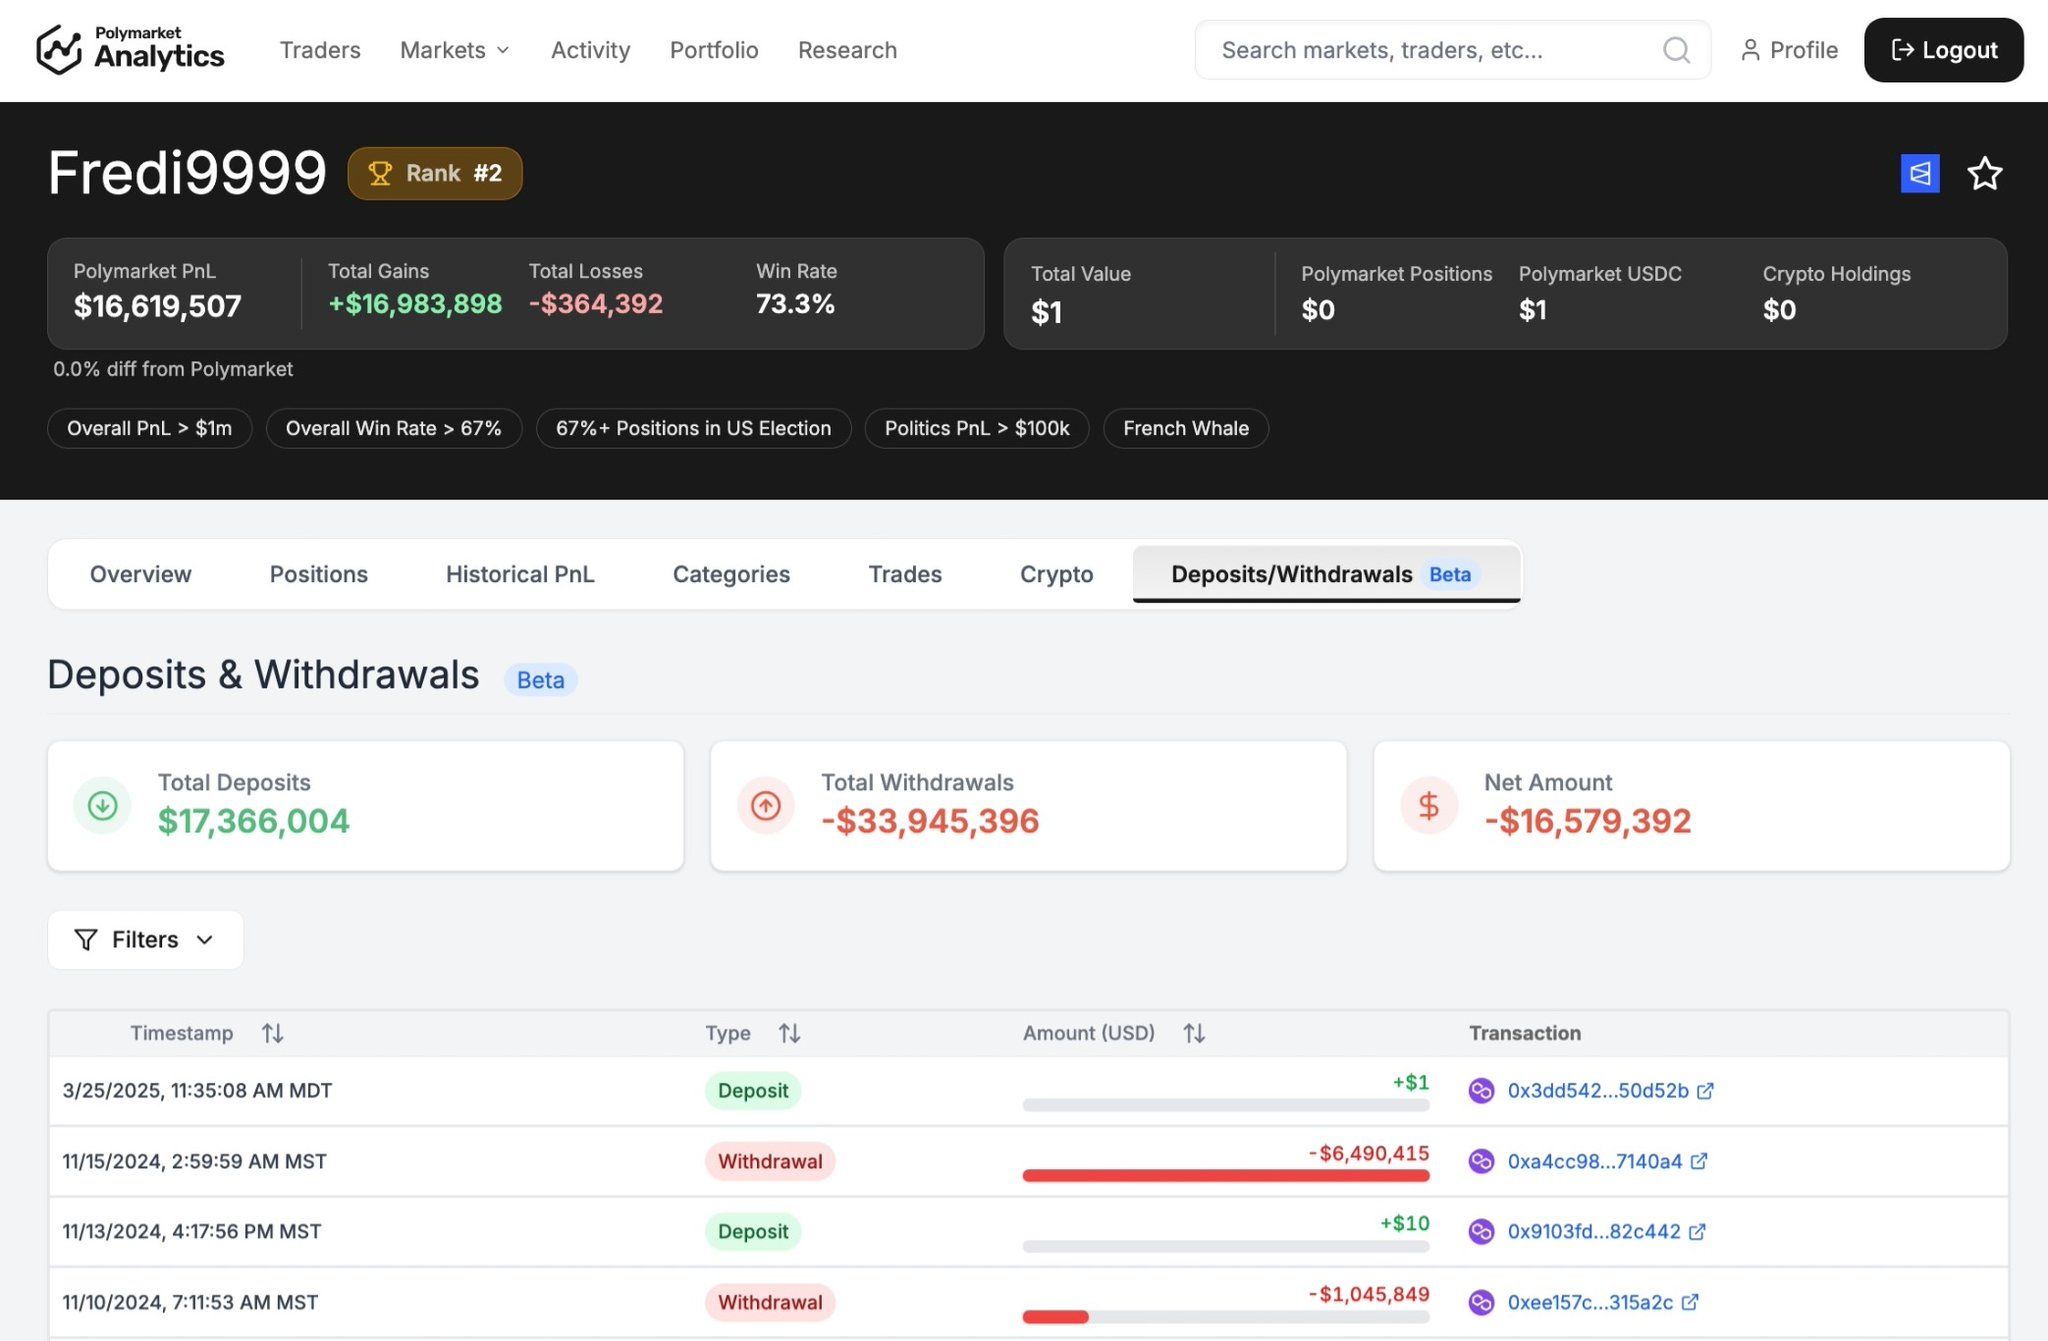Sort by Amount (USD) column arrows

tap(1193, 1033)
